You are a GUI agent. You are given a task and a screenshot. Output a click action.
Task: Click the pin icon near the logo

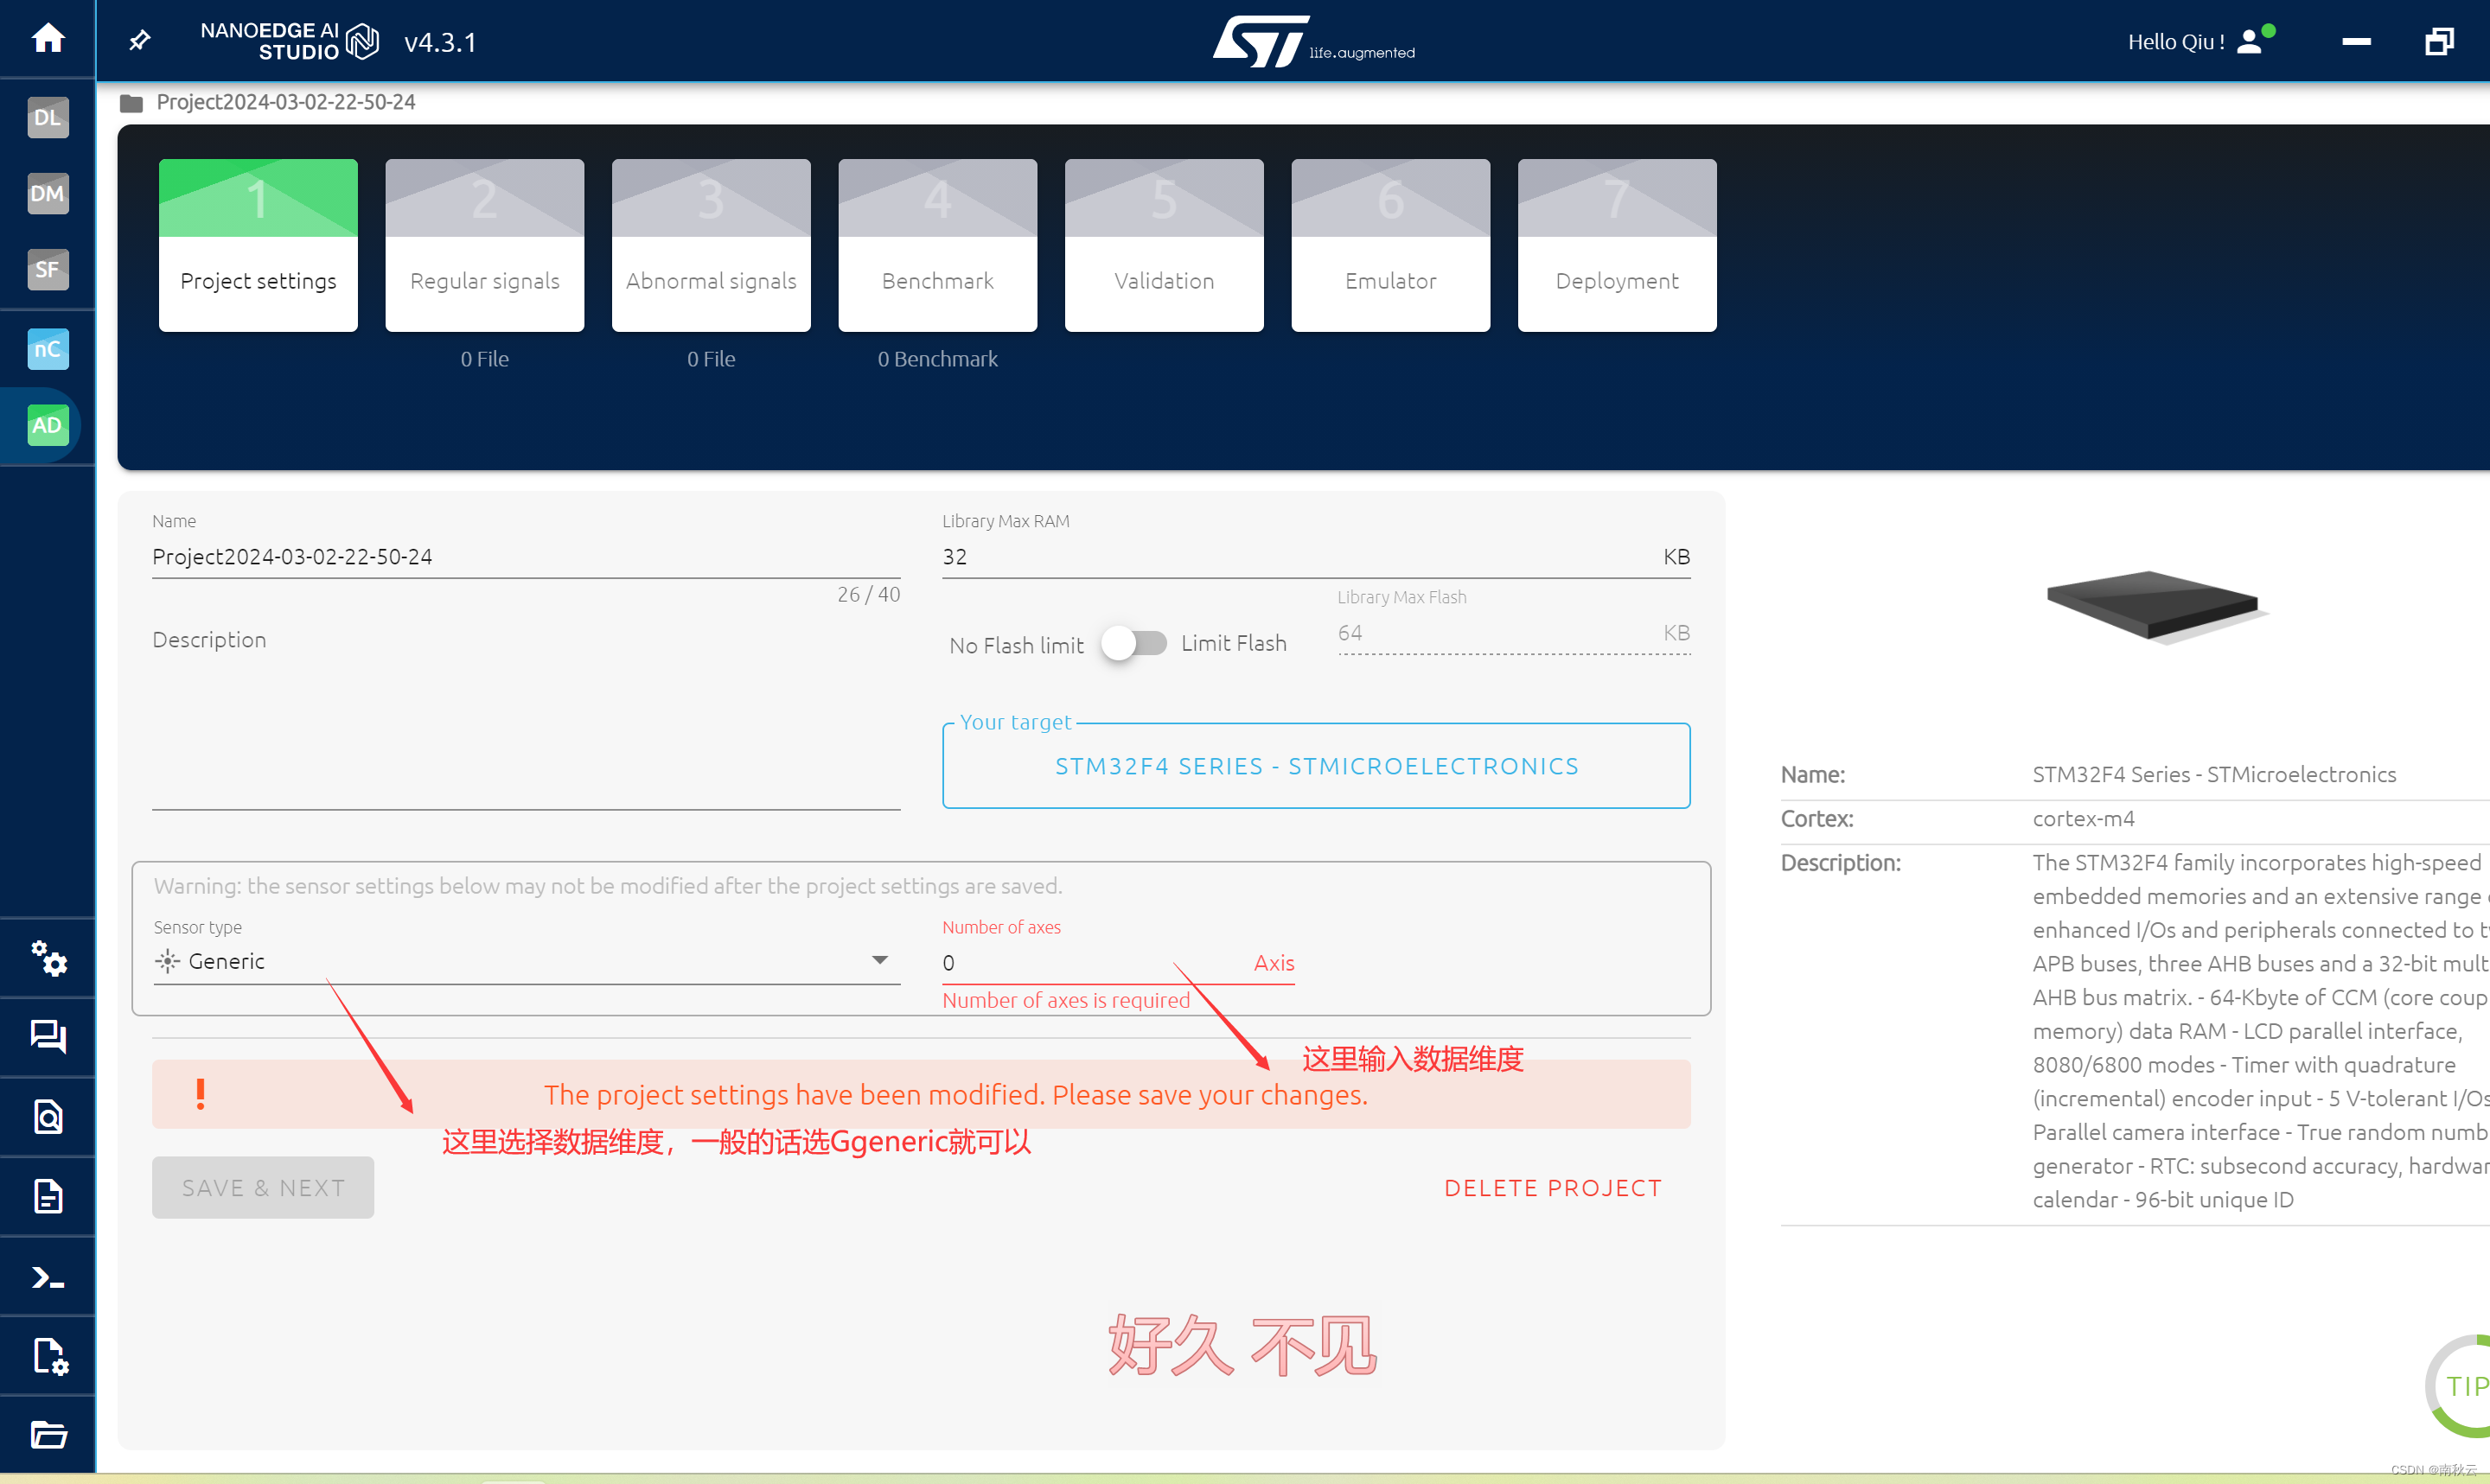coord(140,41)
